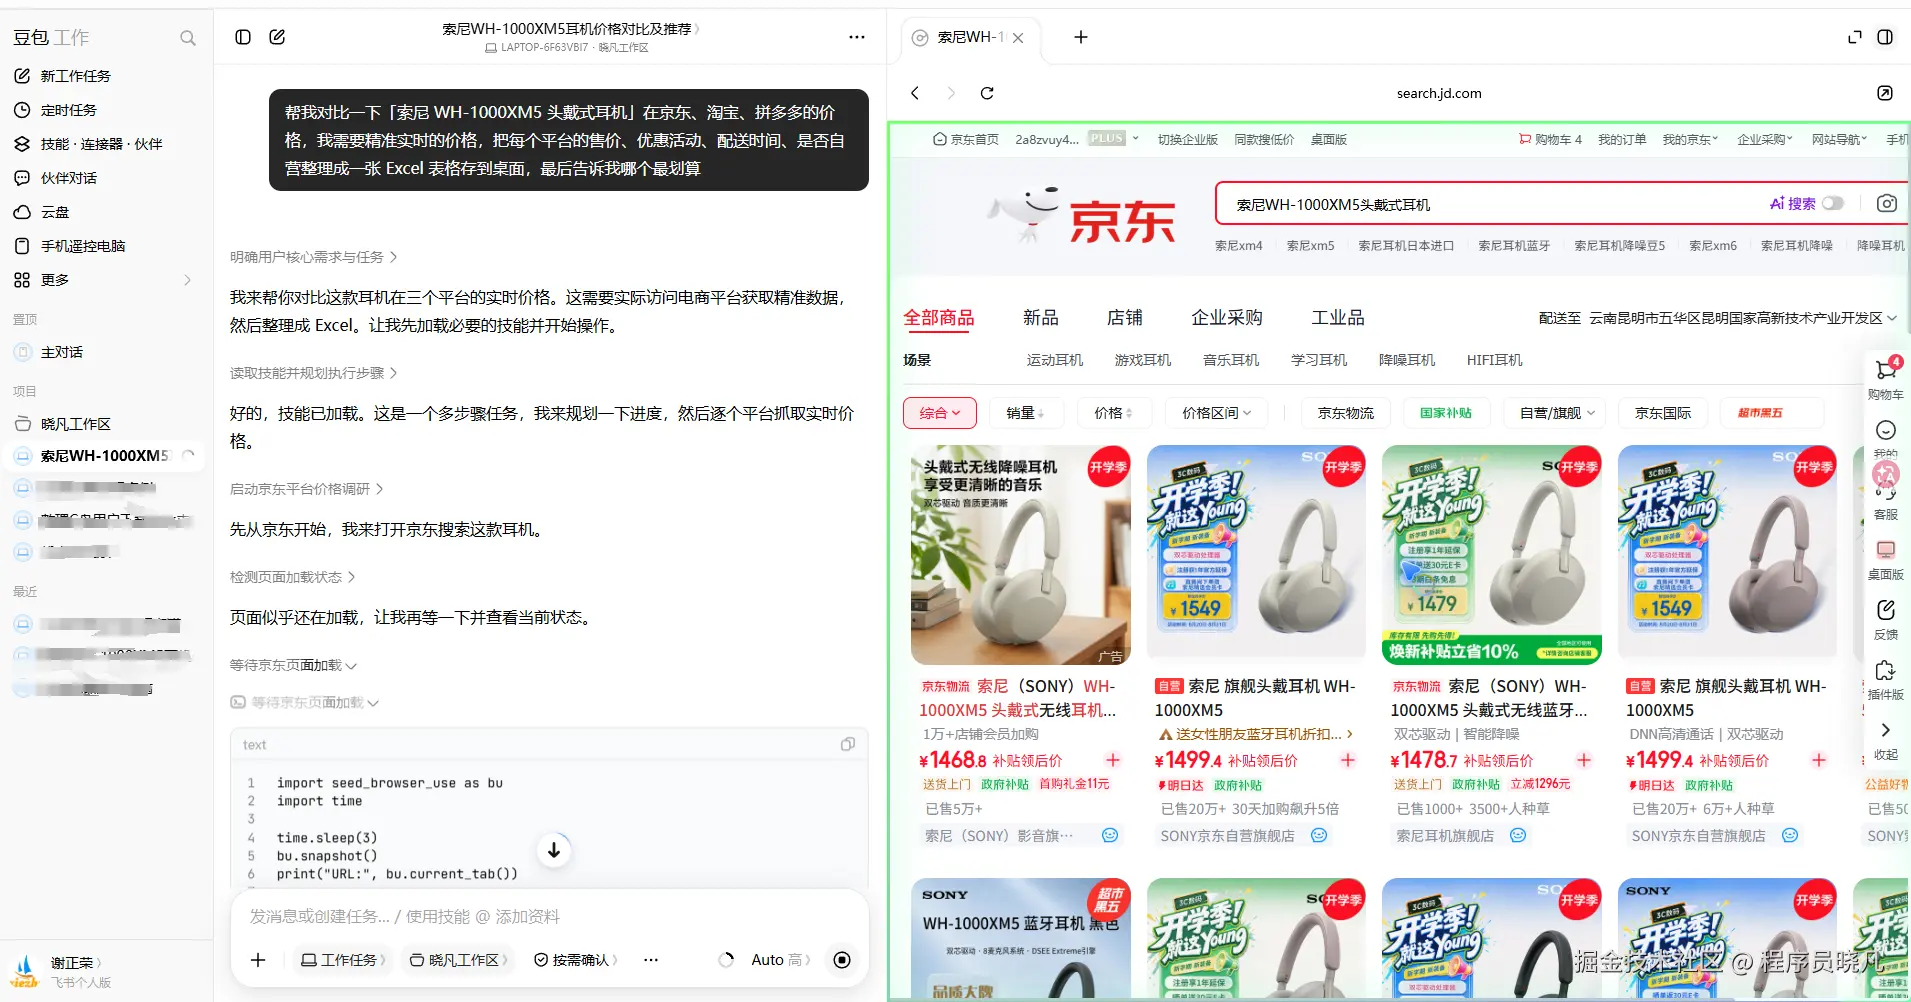Open camera image search
This screenshot has width=1911, height=1002.
(x=1887, y=203)
